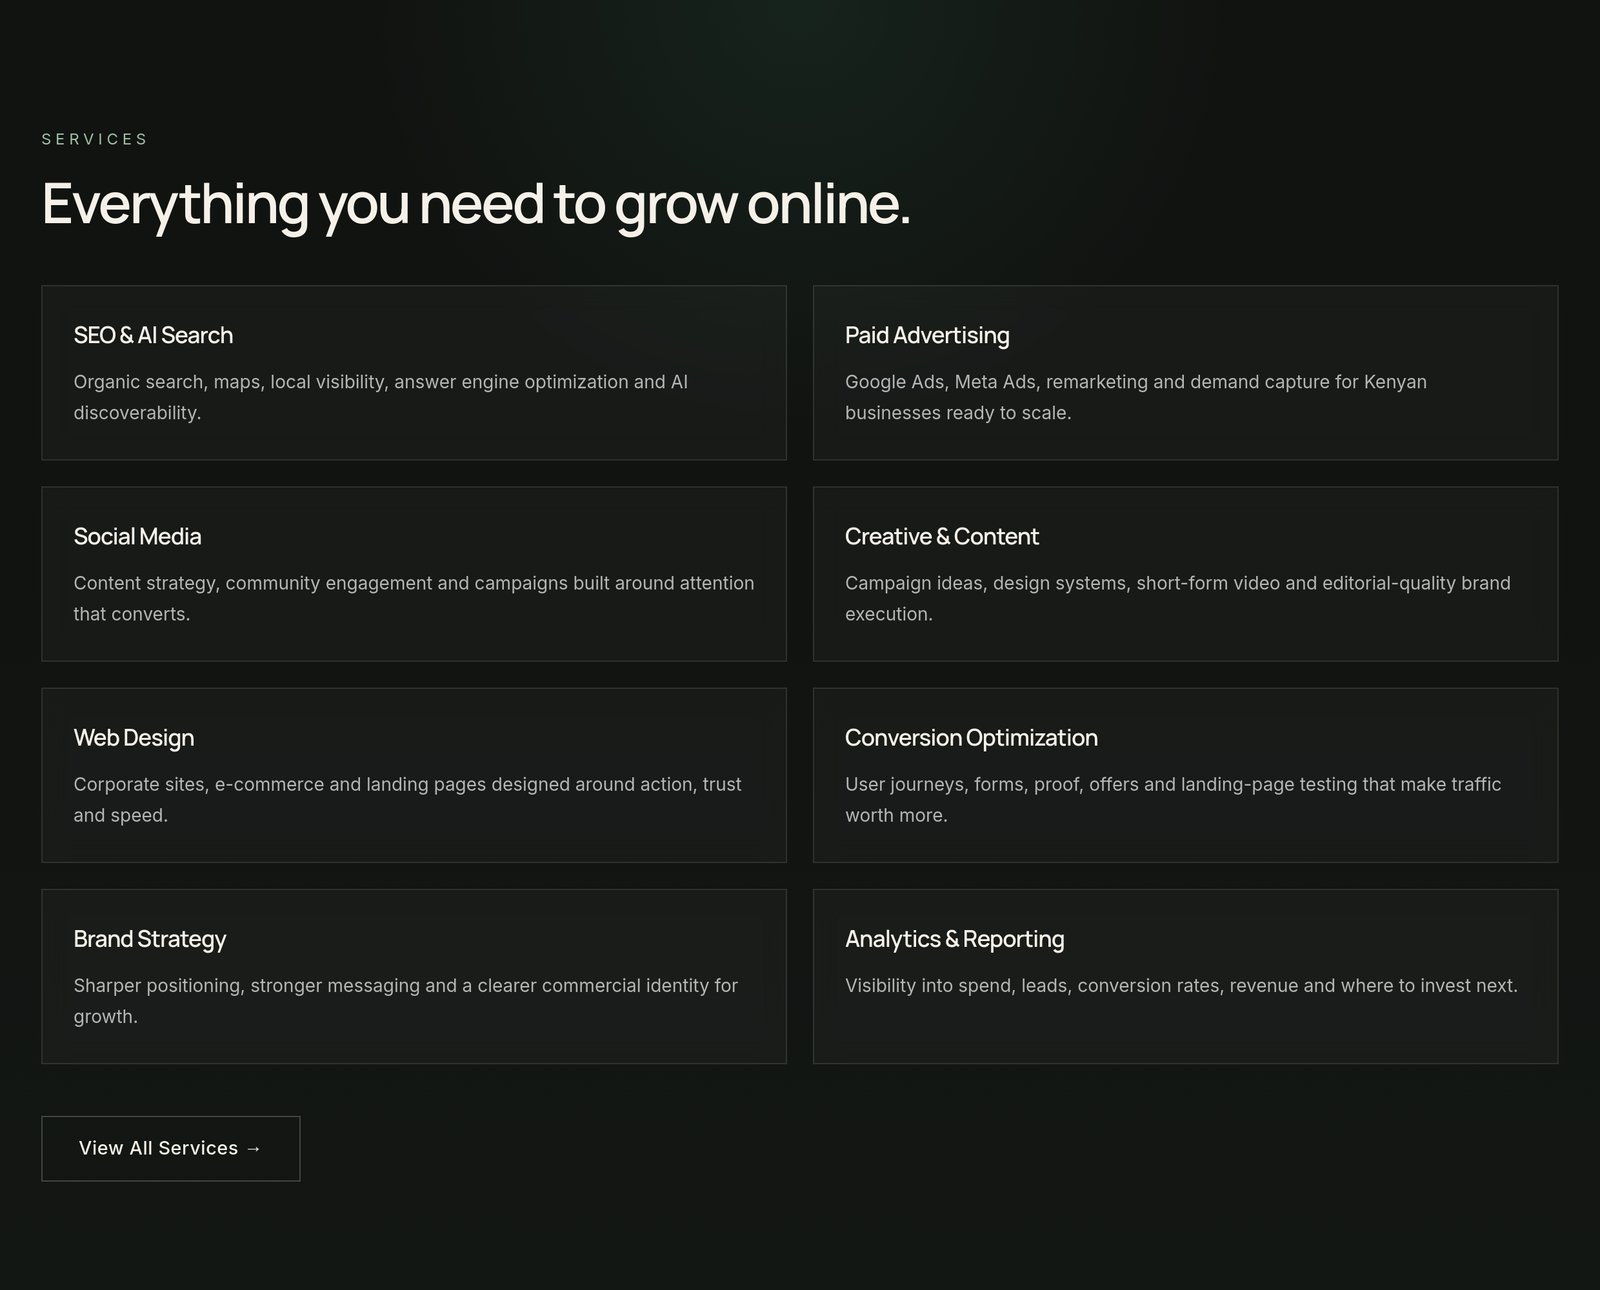Viewport: 1600px width, 1290px height.
Task: Open the Conversion Optimization card
Action: pyautogui.click(x=1185, y=774)
